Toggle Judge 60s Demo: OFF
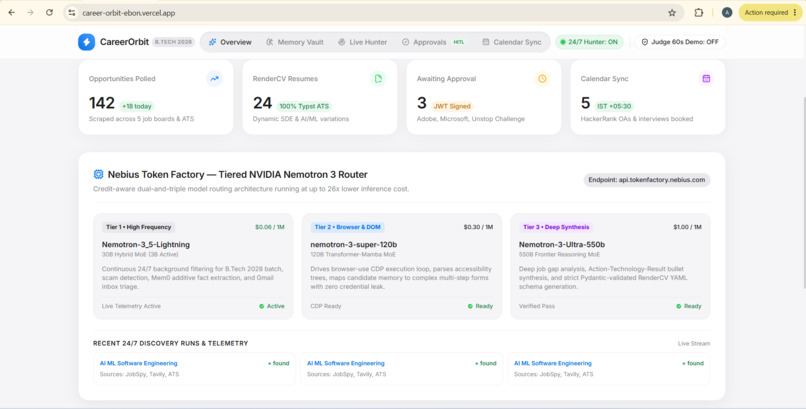This screenshot has width=806, height=409. click(x=680, y=42)
